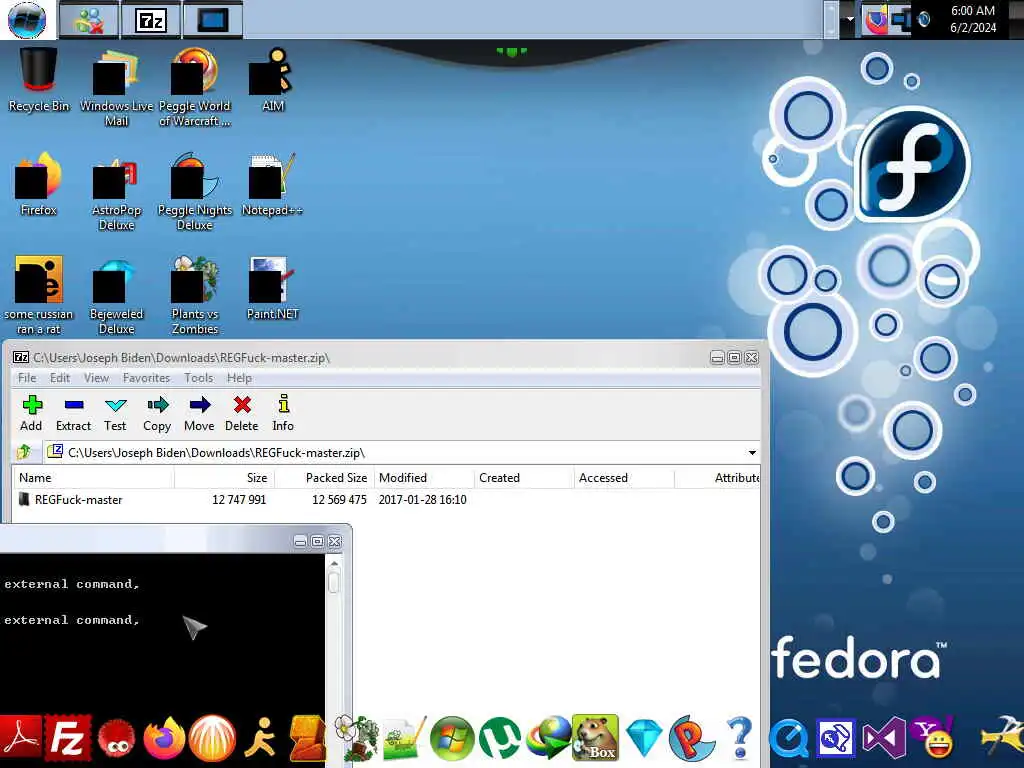Select the Plants vs Zombies desktop shortcut
Screen dimensions: 1024x768
tap(195, 295)
